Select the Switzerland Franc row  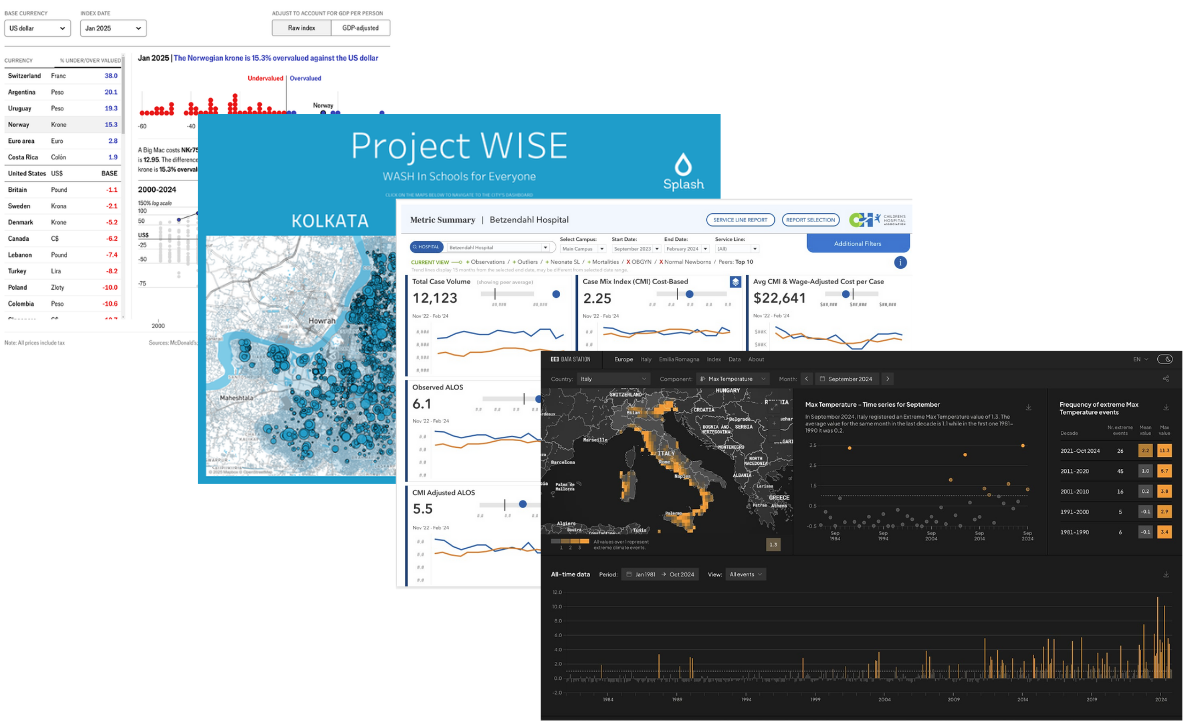click(x=63, y=75)
